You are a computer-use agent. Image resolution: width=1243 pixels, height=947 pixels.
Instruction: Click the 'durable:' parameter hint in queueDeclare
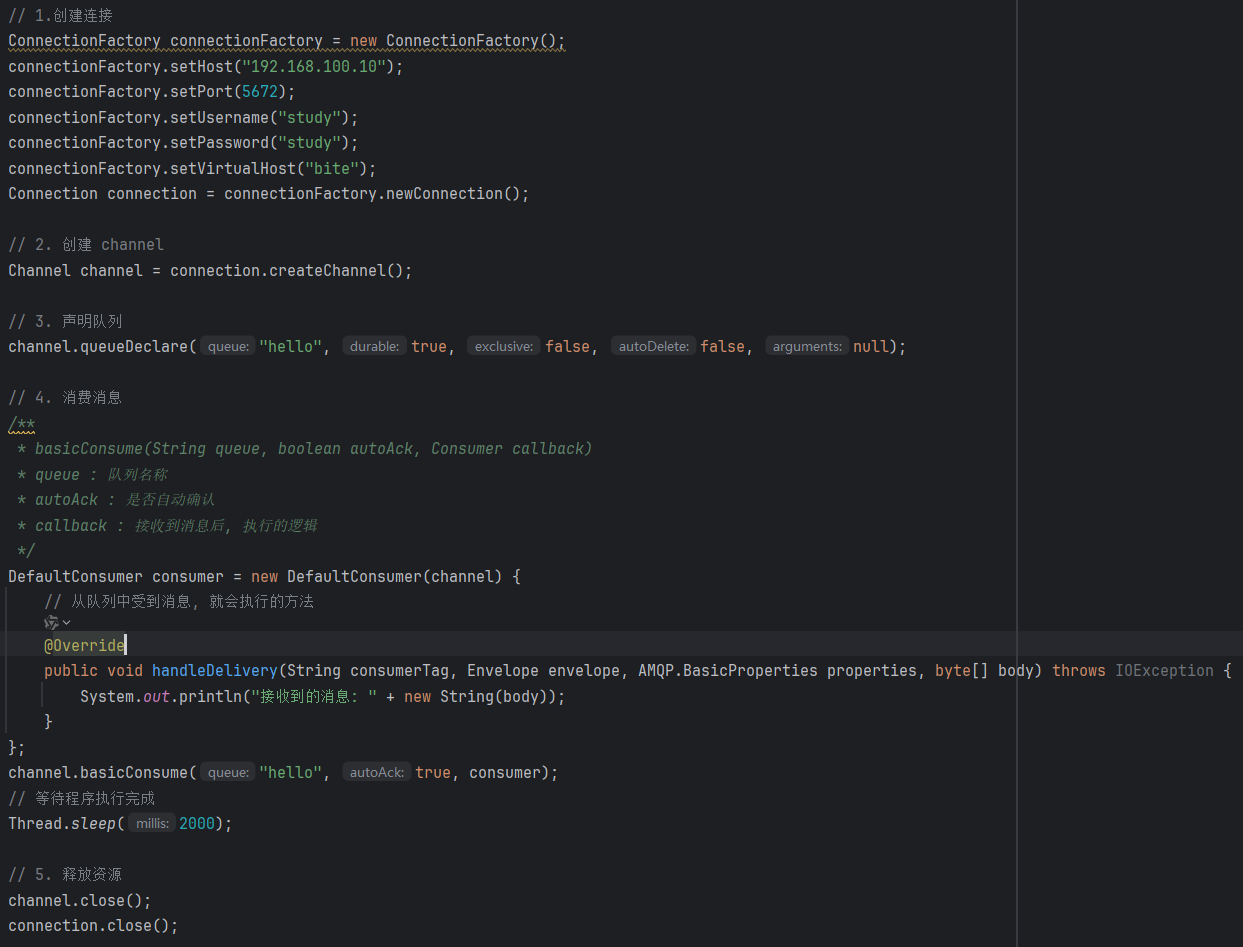375,346
